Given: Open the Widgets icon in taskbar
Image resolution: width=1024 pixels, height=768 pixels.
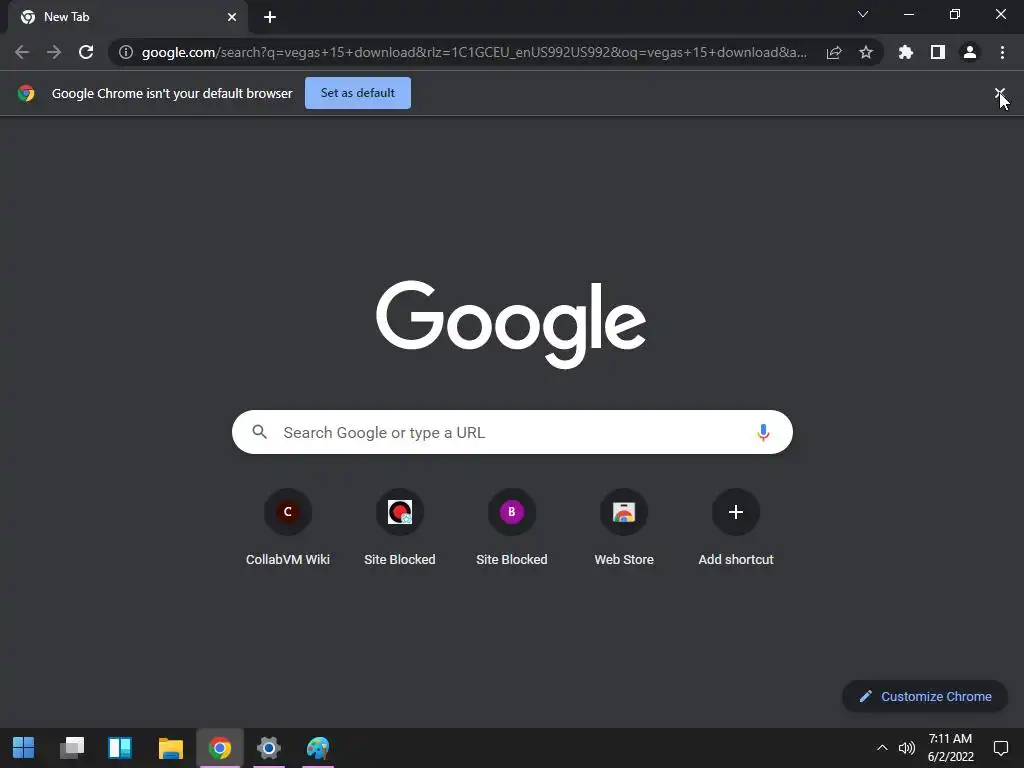Looking at the screenshot, I should point(120,748).
